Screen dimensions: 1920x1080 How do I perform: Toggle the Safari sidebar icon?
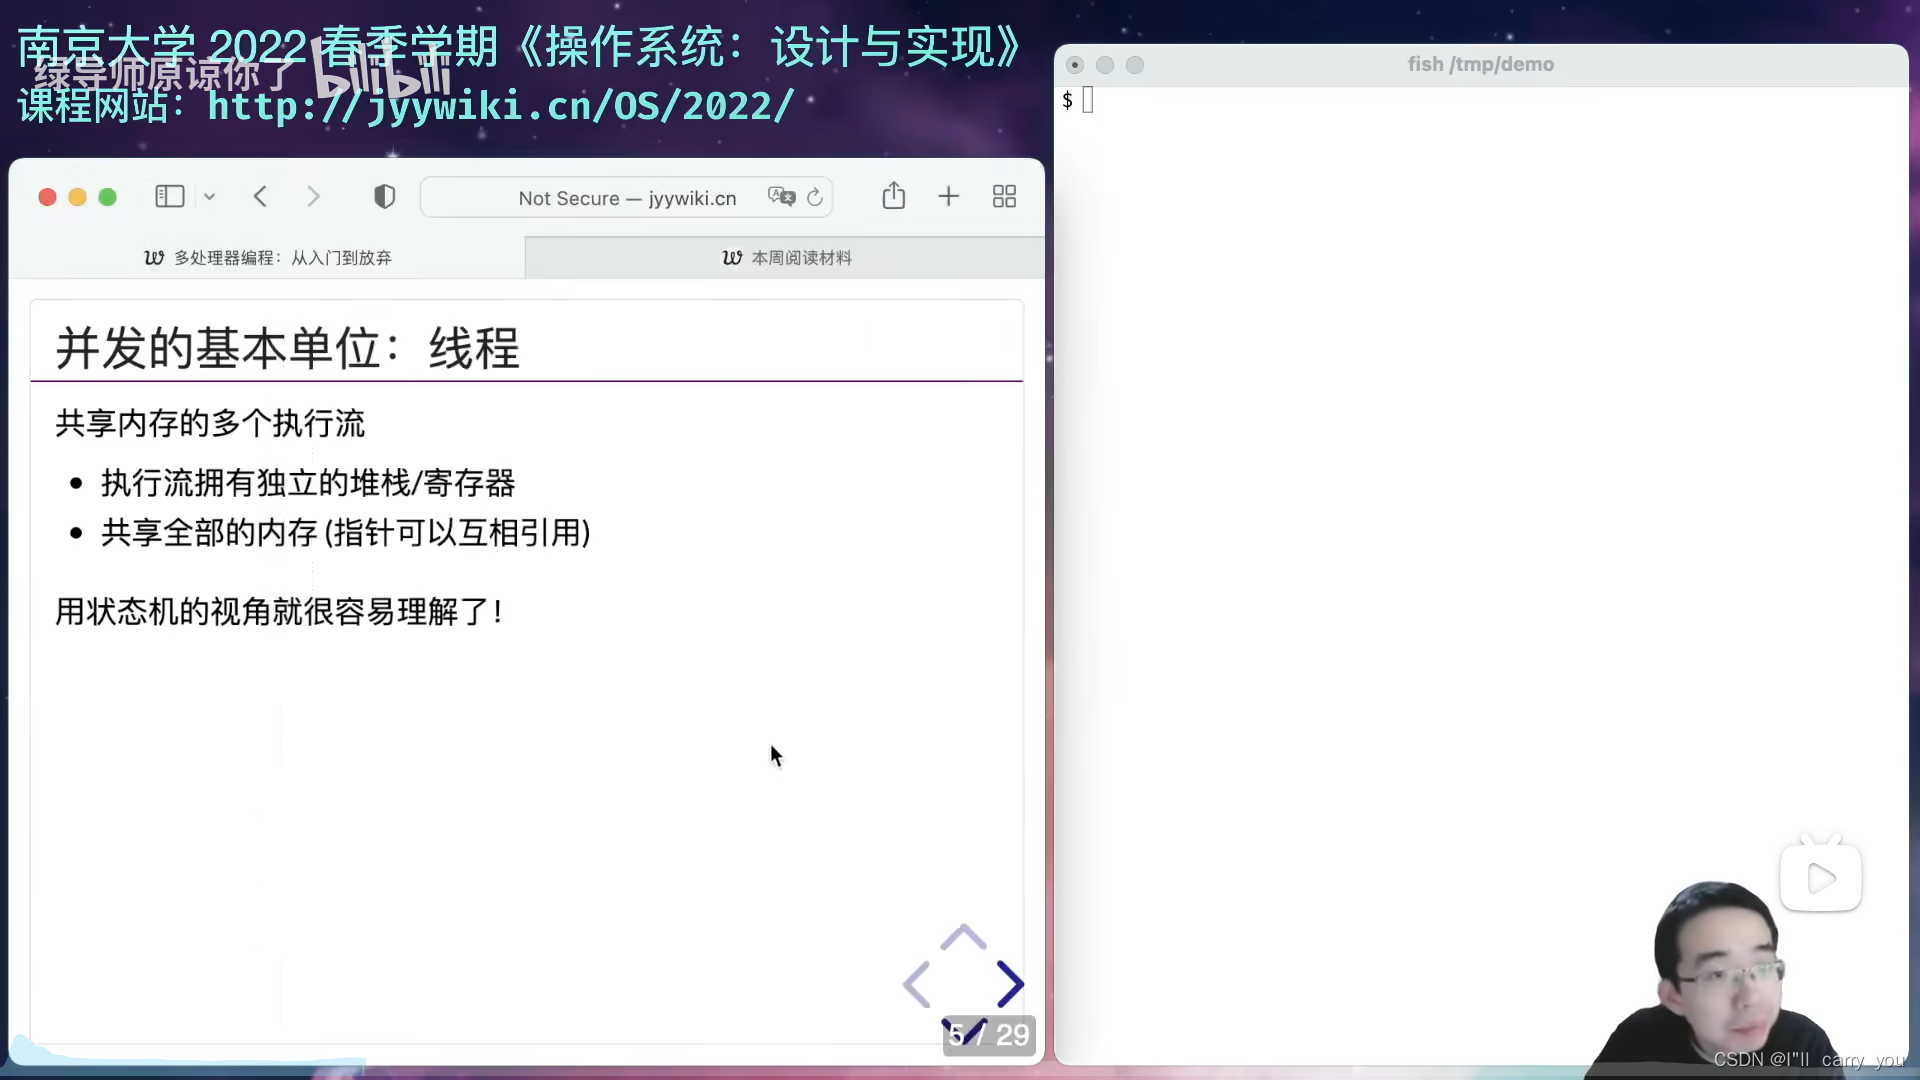pyautogui.click(x=170, y=196)
